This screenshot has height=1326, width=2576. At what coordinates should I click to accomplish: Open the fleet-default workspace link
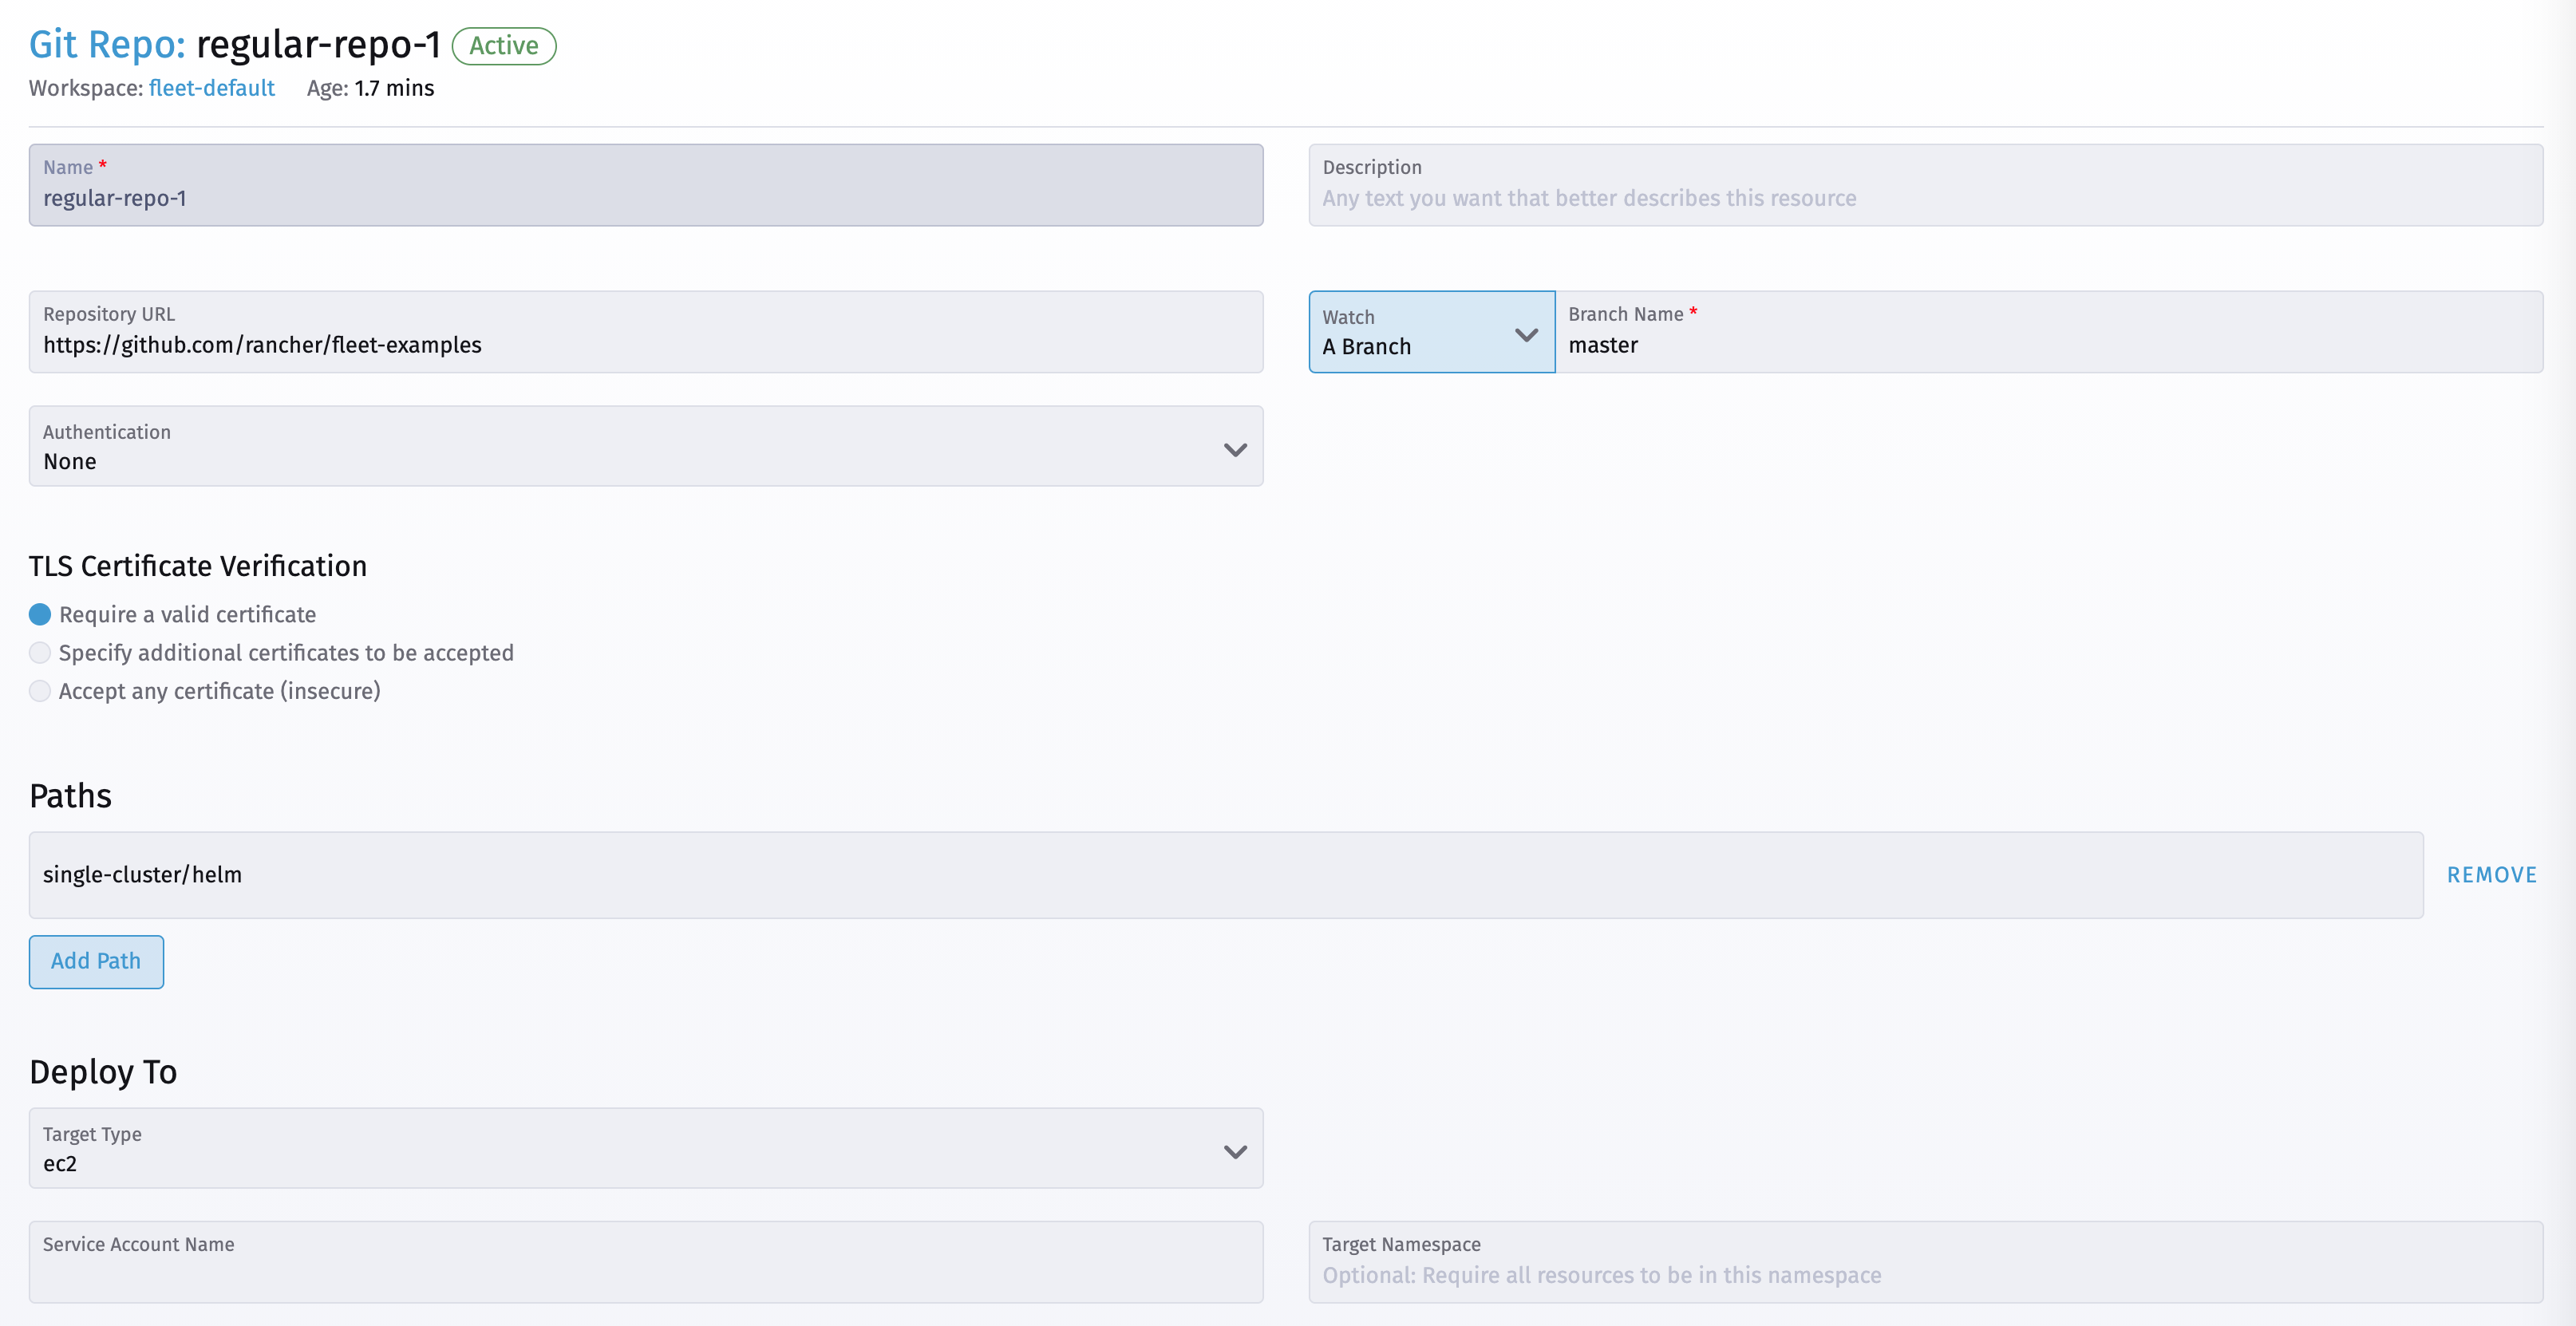pyautogui.click(x=211, y=88)
